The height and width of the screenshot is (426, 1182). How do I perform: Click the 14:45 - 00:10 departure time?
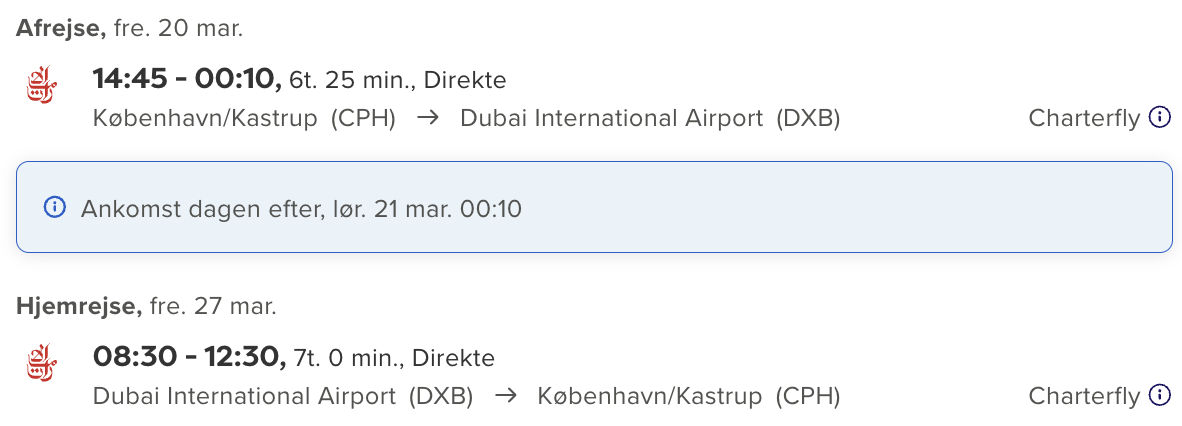click(187, 78)
